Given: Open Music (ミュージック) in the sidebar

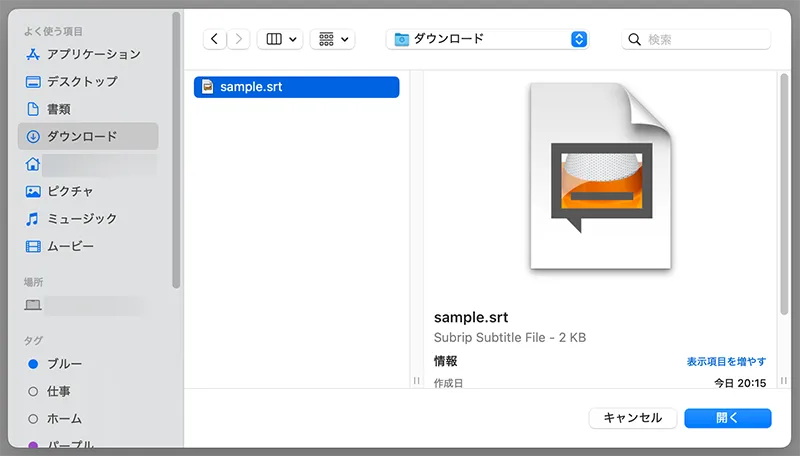Looking at the screenshot, I should [88, 219].
